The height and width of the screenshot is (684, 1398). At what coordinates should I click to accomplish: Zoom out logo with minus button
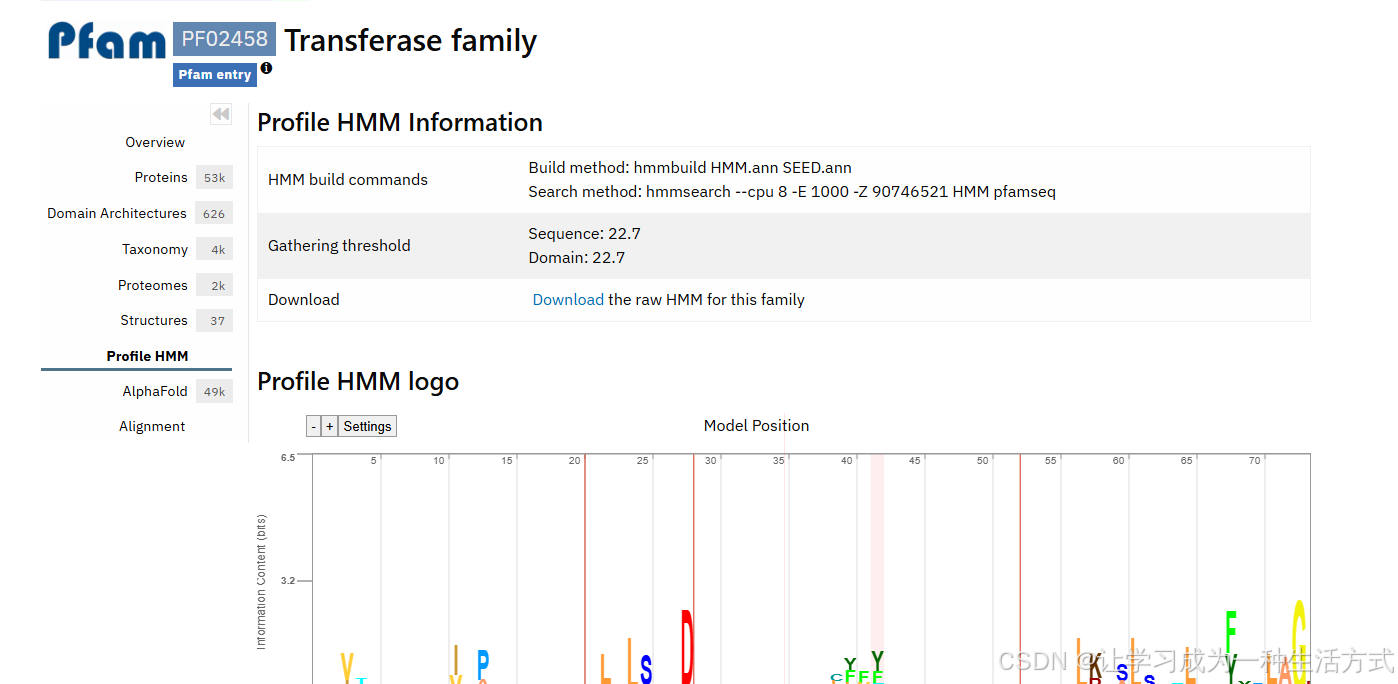314,426
